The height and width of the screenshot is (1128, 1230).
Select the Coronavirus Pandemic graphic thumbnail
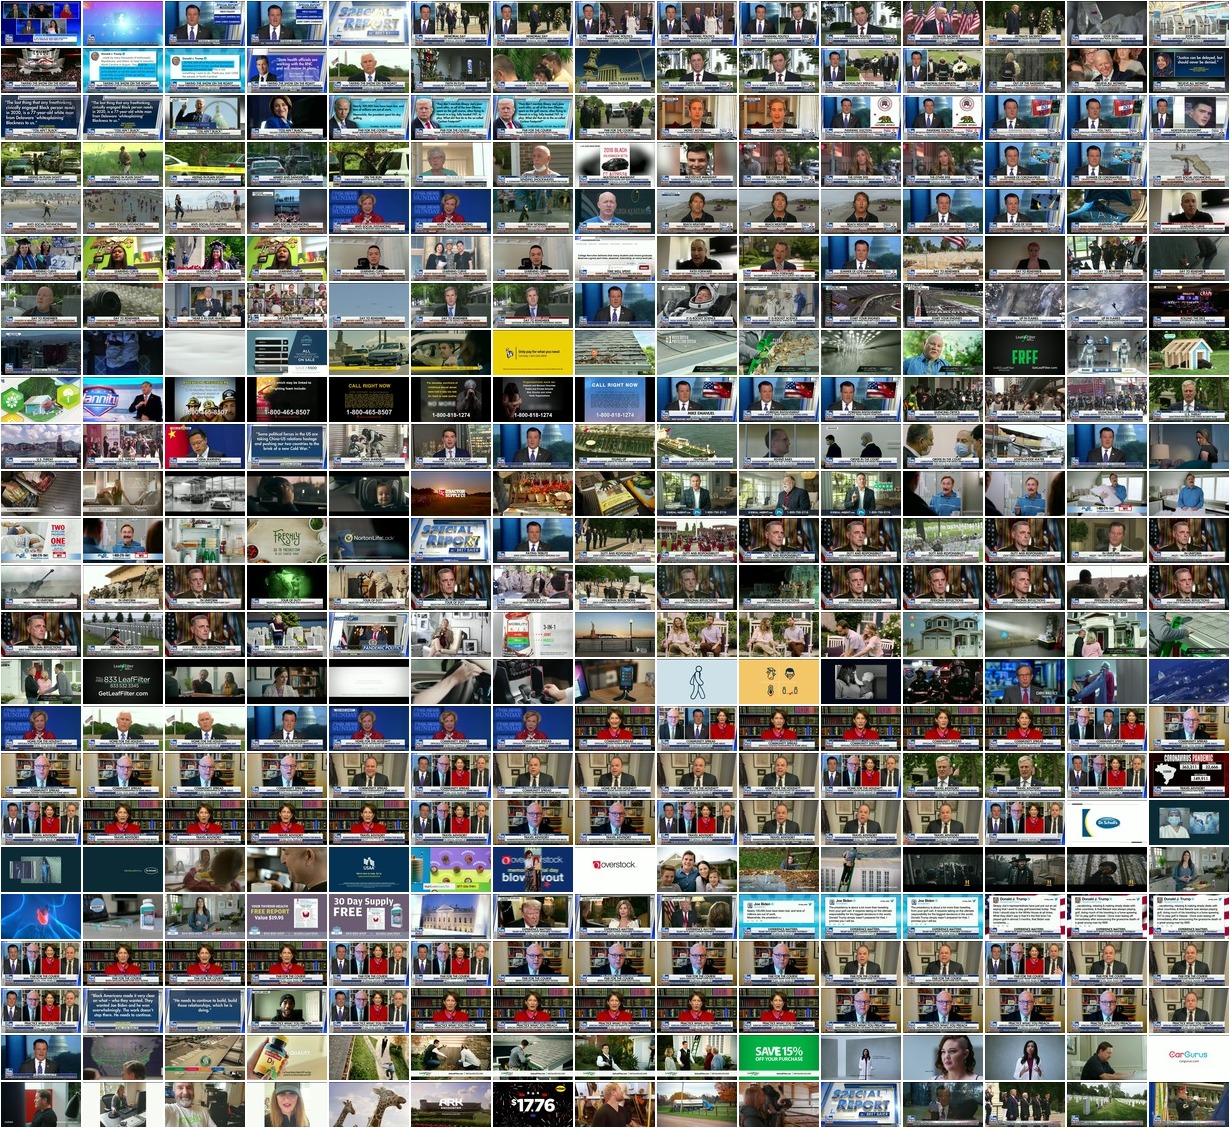[1188, 775]
